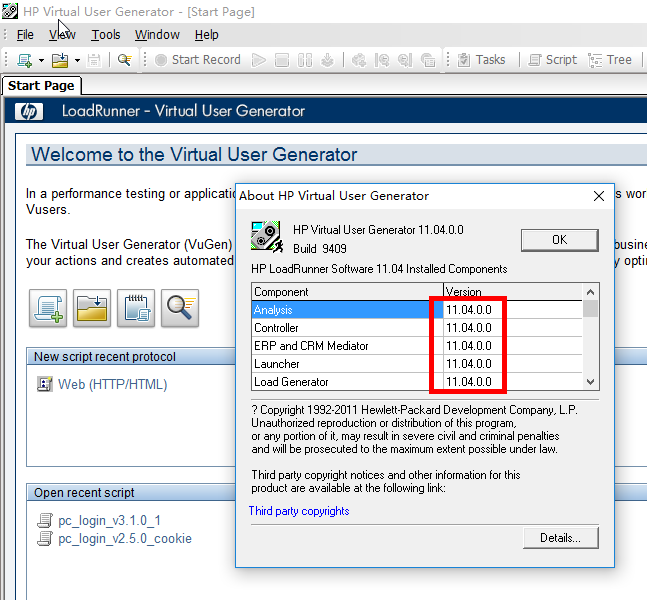The image size is (647, 600).
Task: Click the components list scroll up arrow
Action: (590, 292)
